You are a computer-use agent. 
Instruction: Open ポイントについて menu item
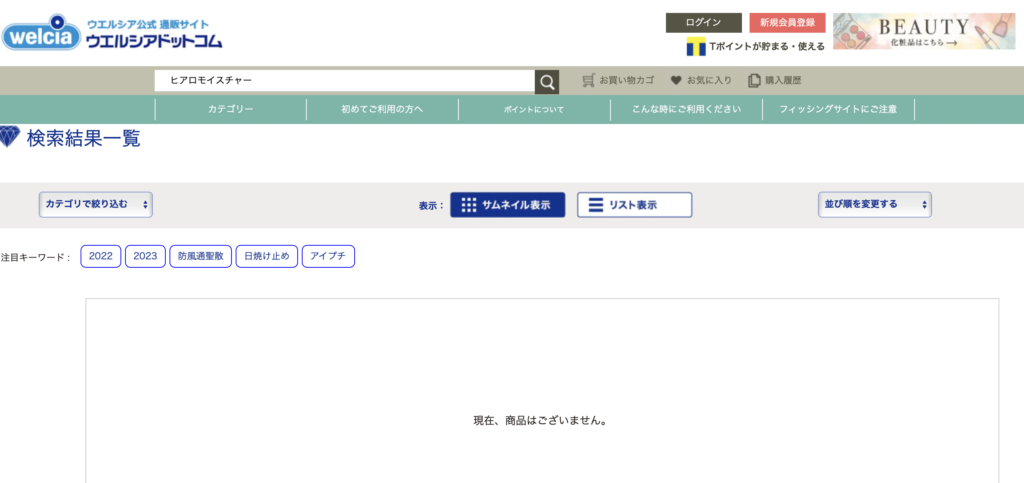[x=534, y=110]
